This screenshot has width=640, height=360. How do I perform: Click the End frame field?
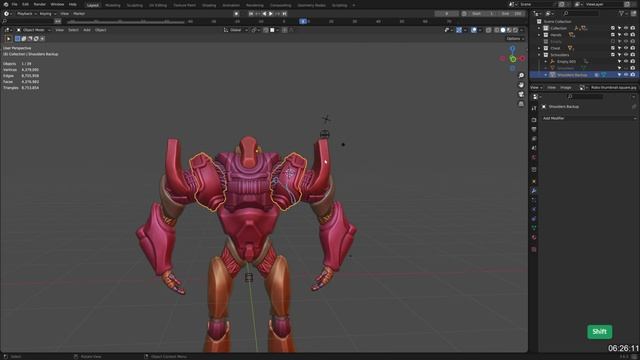point(511,13)
